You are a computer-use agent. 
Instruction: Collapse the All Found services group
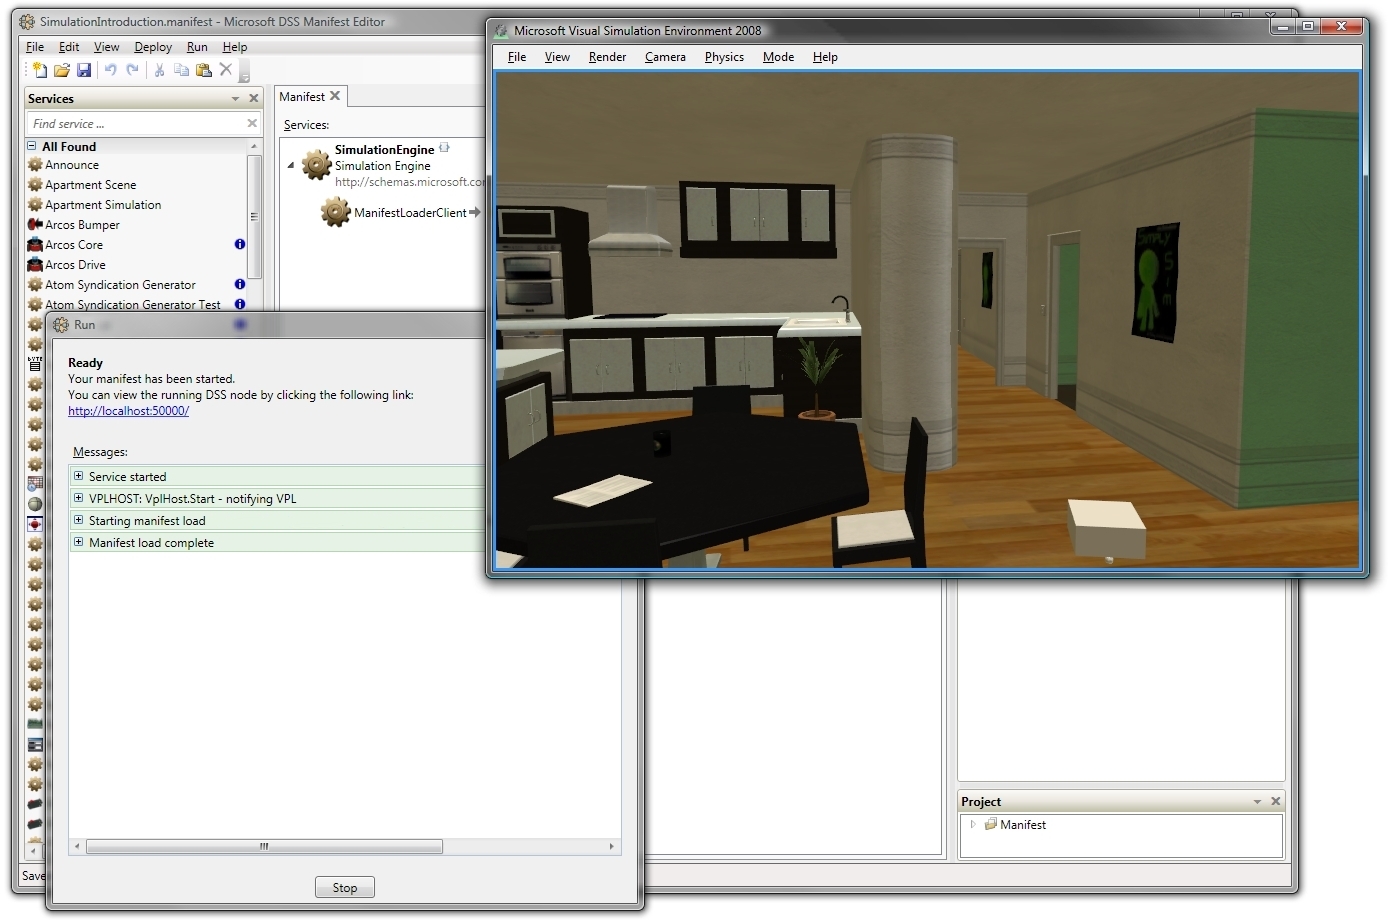tap(32, 146)
